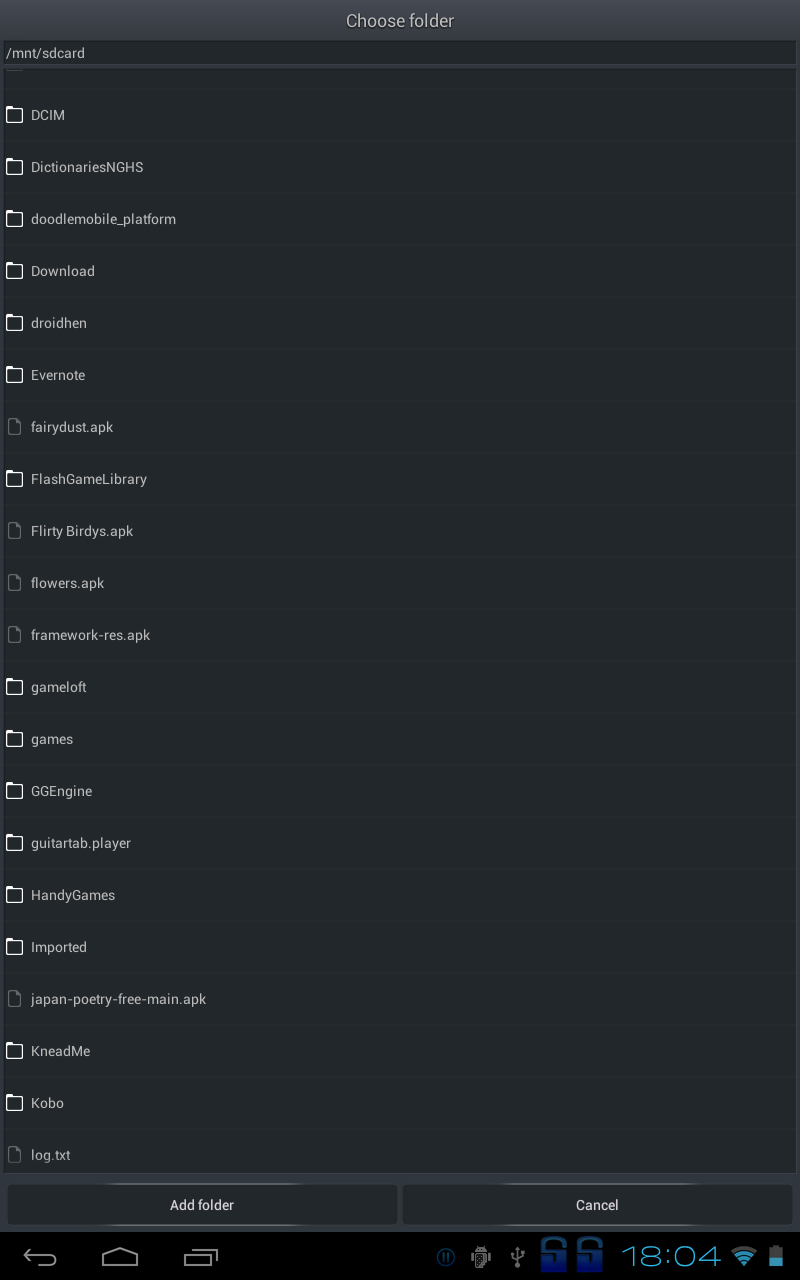Click the /mnt/sdcard path field

tap(400, 53)
